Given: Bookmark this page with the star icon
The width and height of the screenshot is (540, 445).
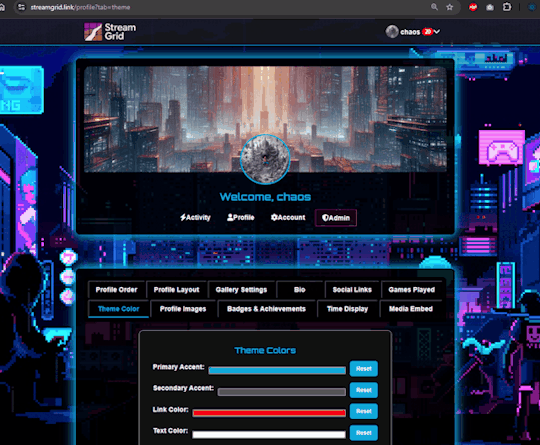Looking at the screenshot, I should [x=449, y=7].
